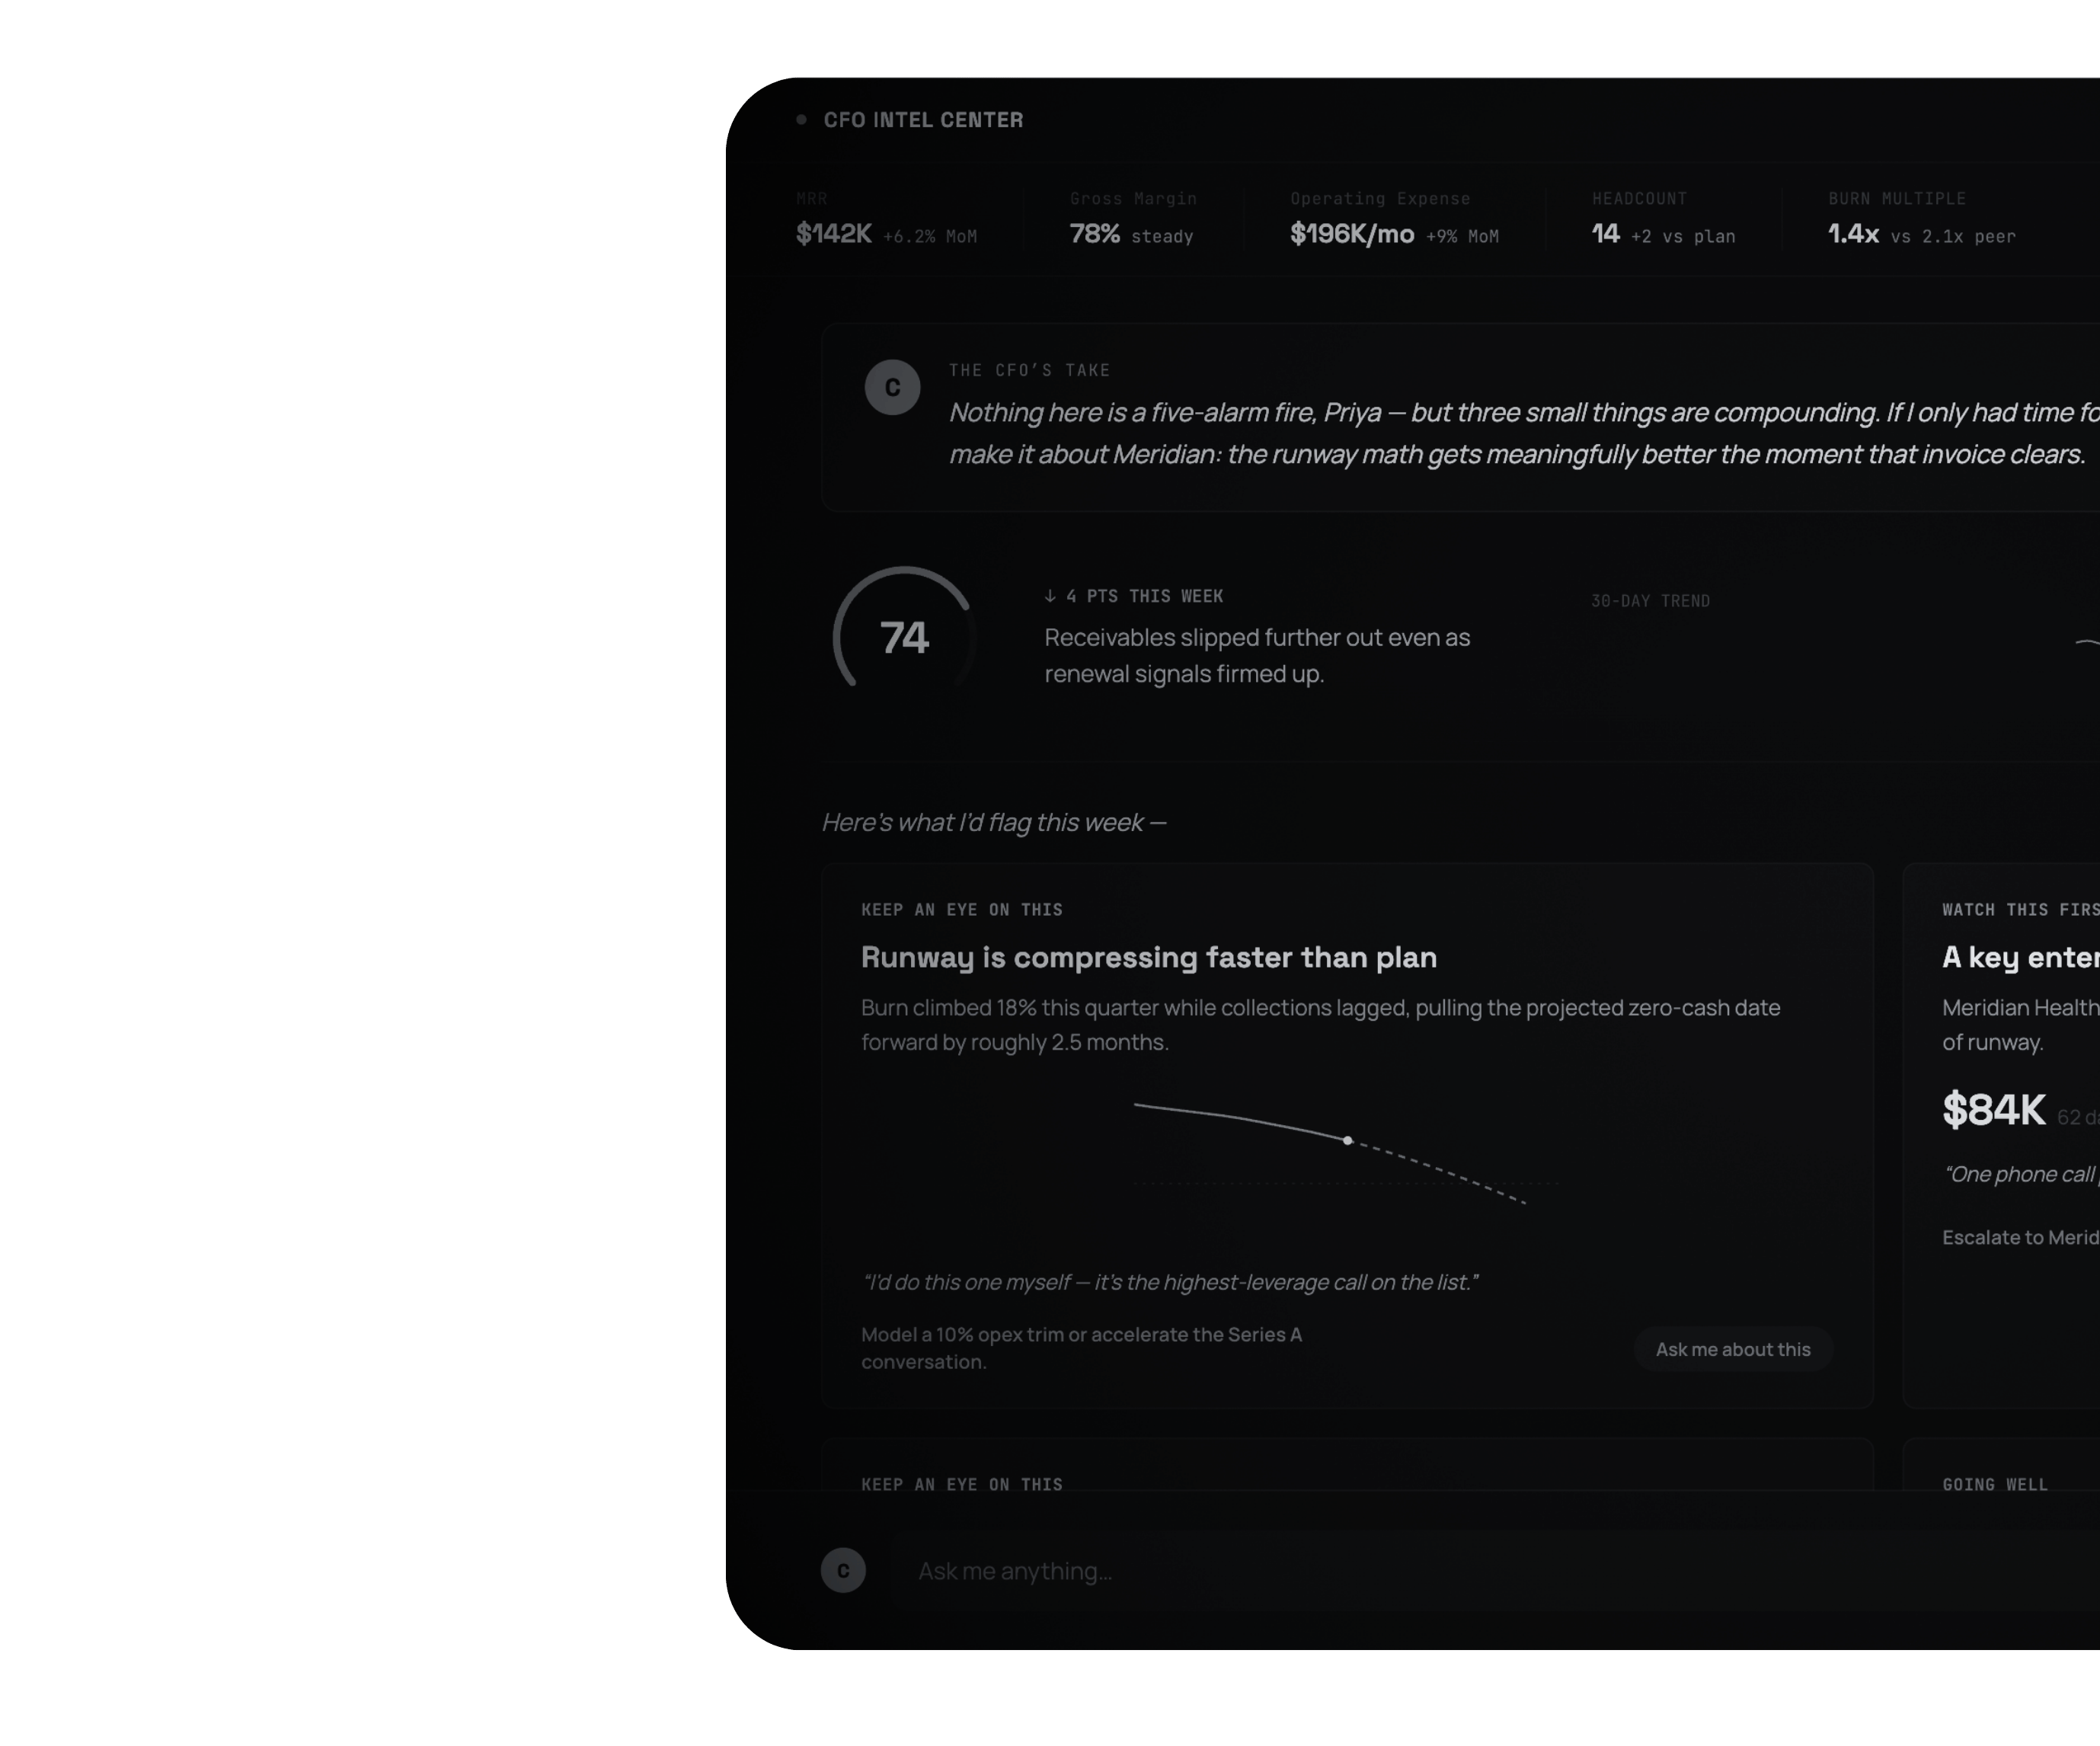Select the Gross Margin 78% metric

coord(1132,219)
